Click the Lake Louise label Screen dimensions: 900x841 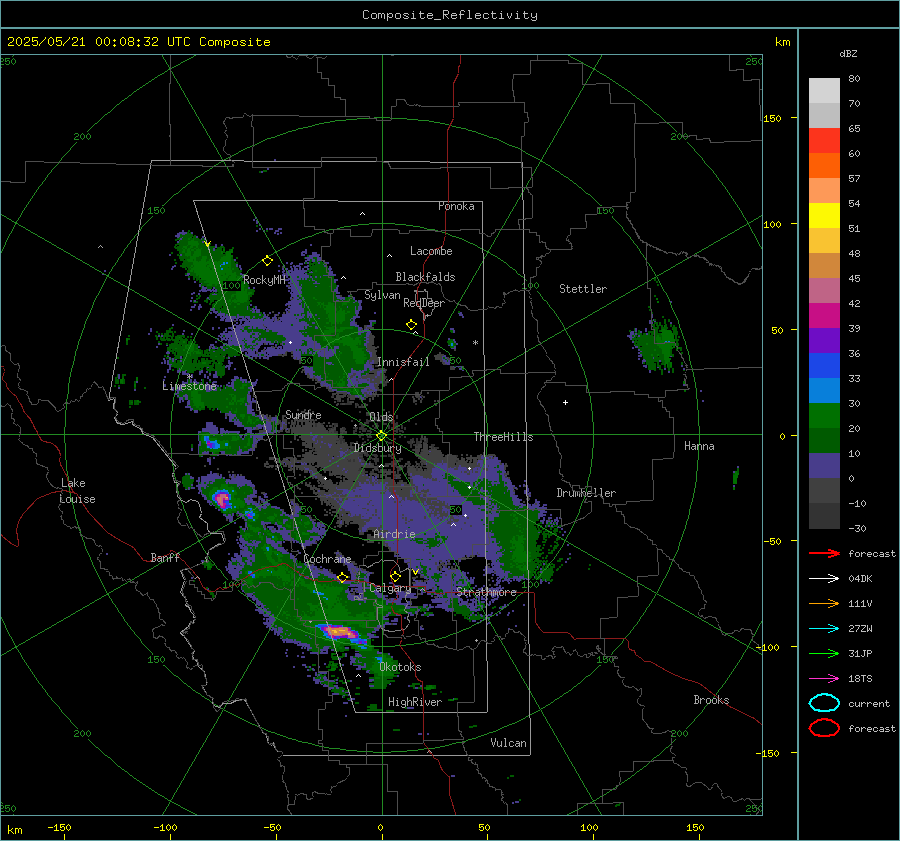click(x=77, y=491)
